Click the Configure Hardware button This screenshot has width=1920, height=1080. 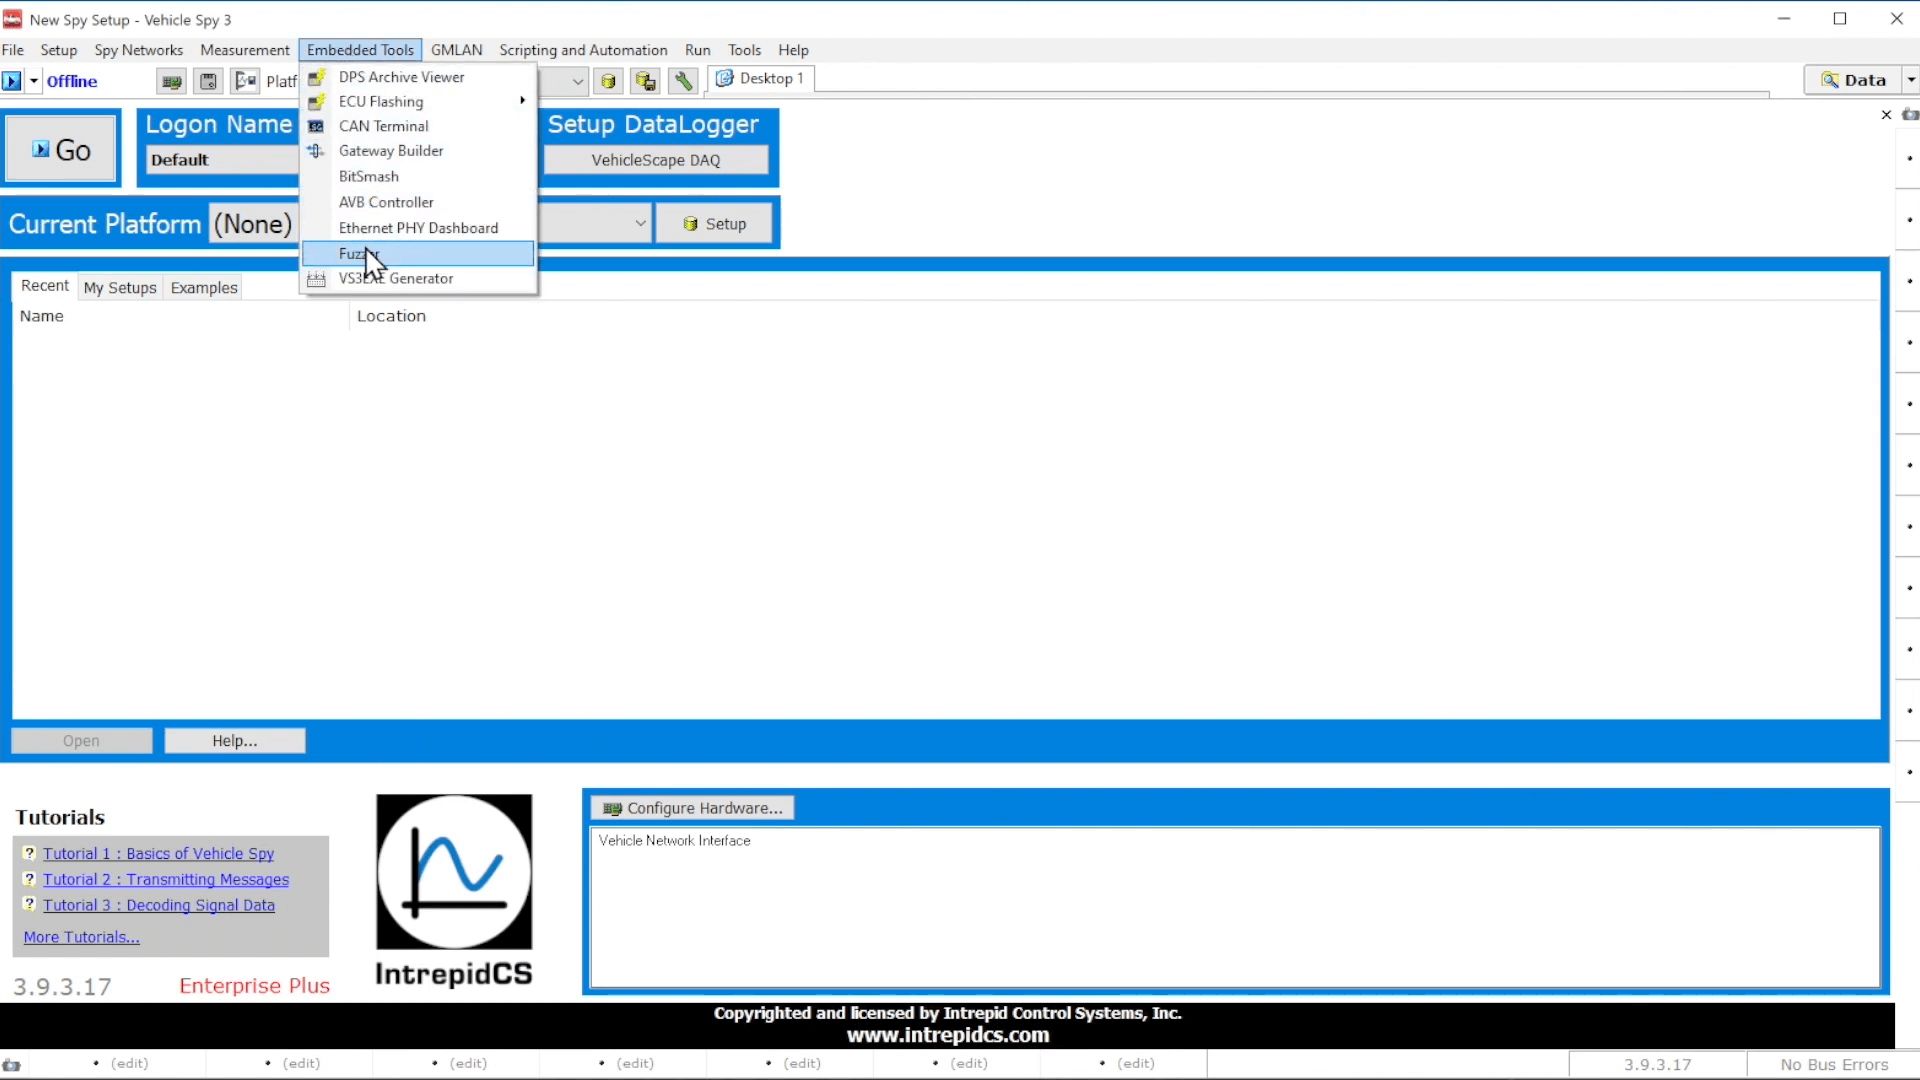point(693,808)
